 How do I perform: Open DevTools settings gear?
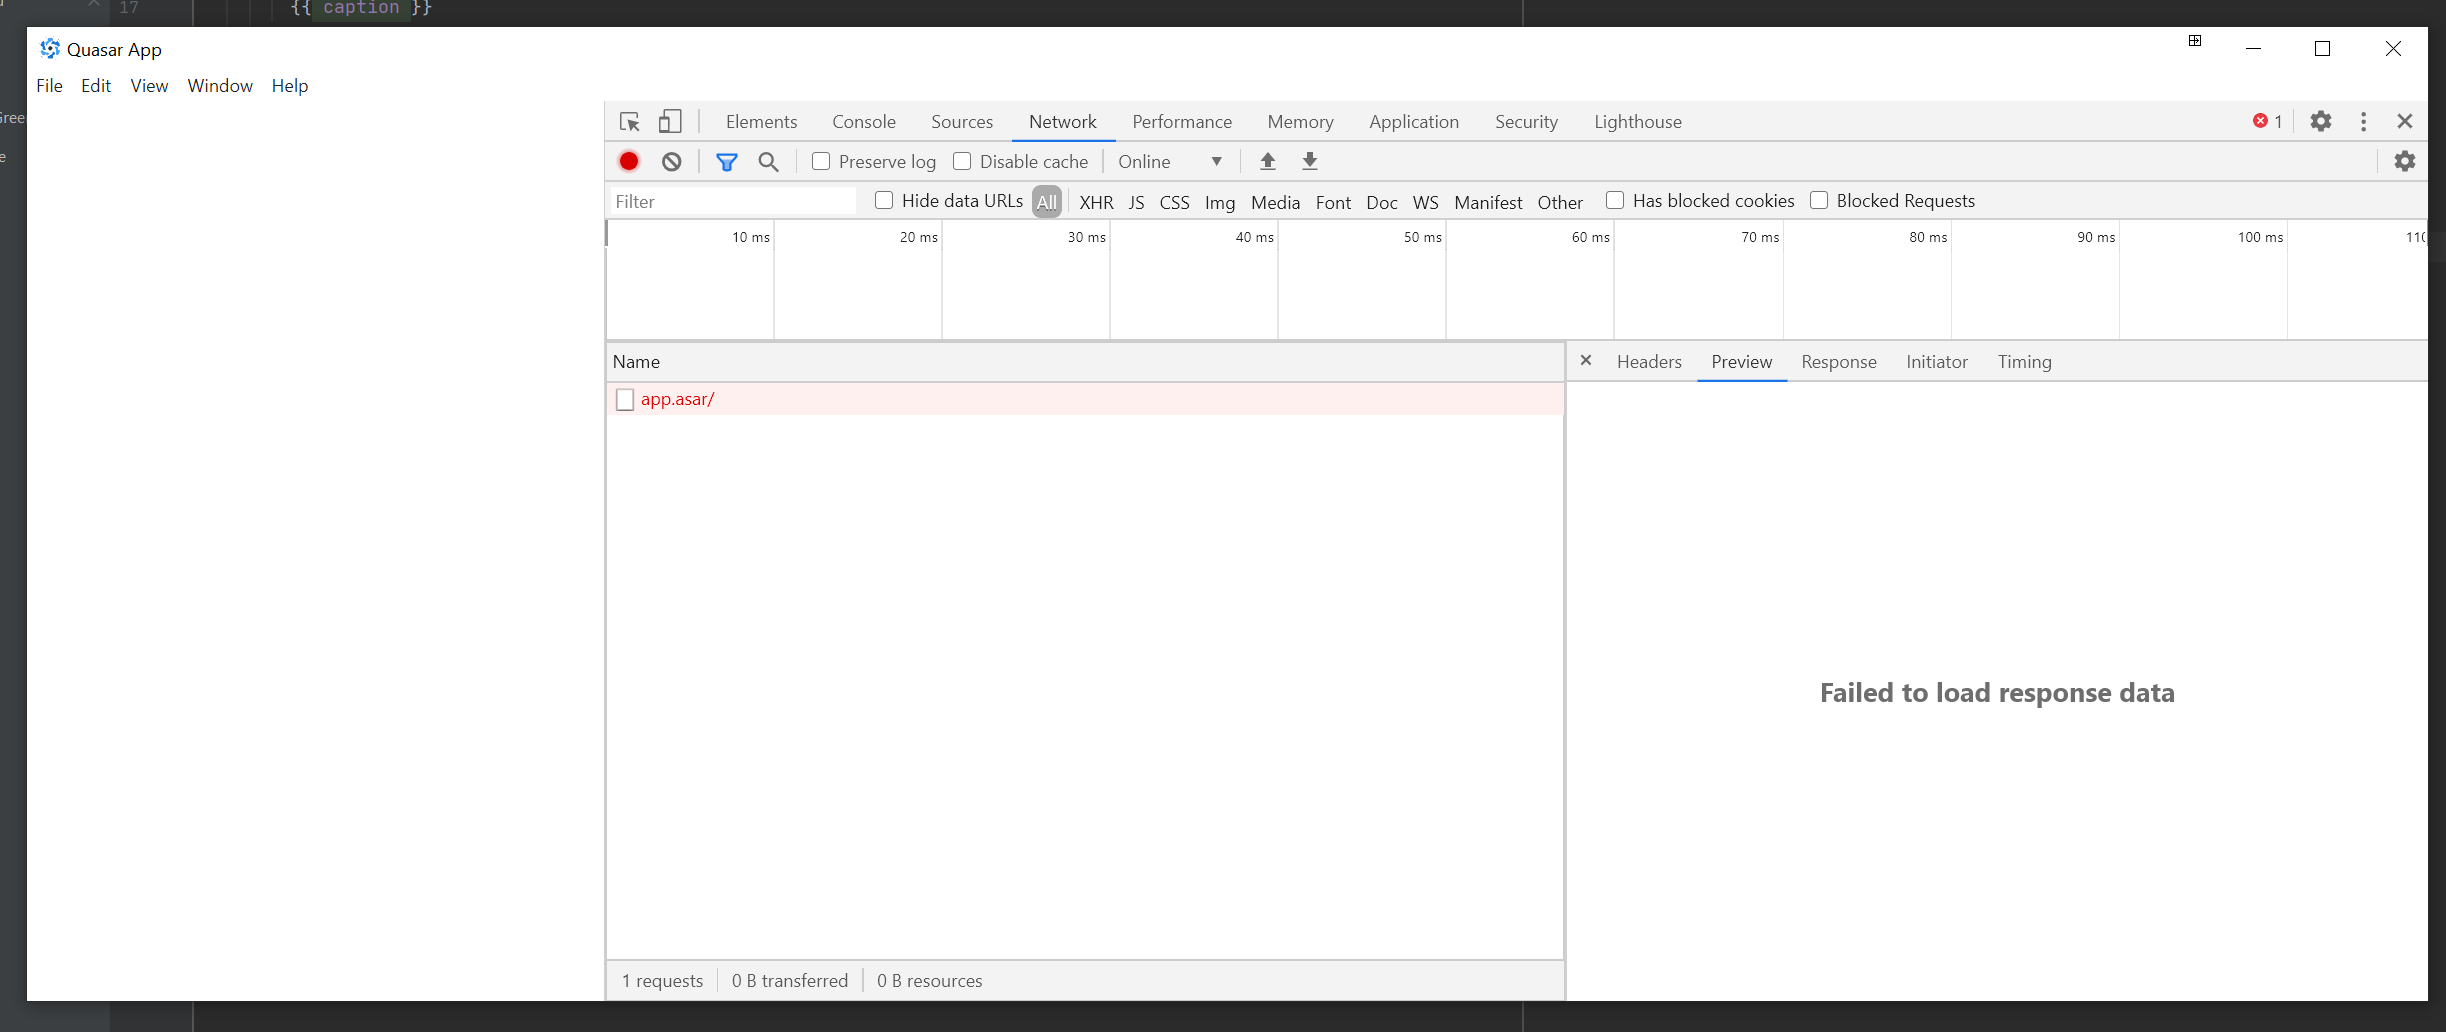click(x=2320, y=121)
